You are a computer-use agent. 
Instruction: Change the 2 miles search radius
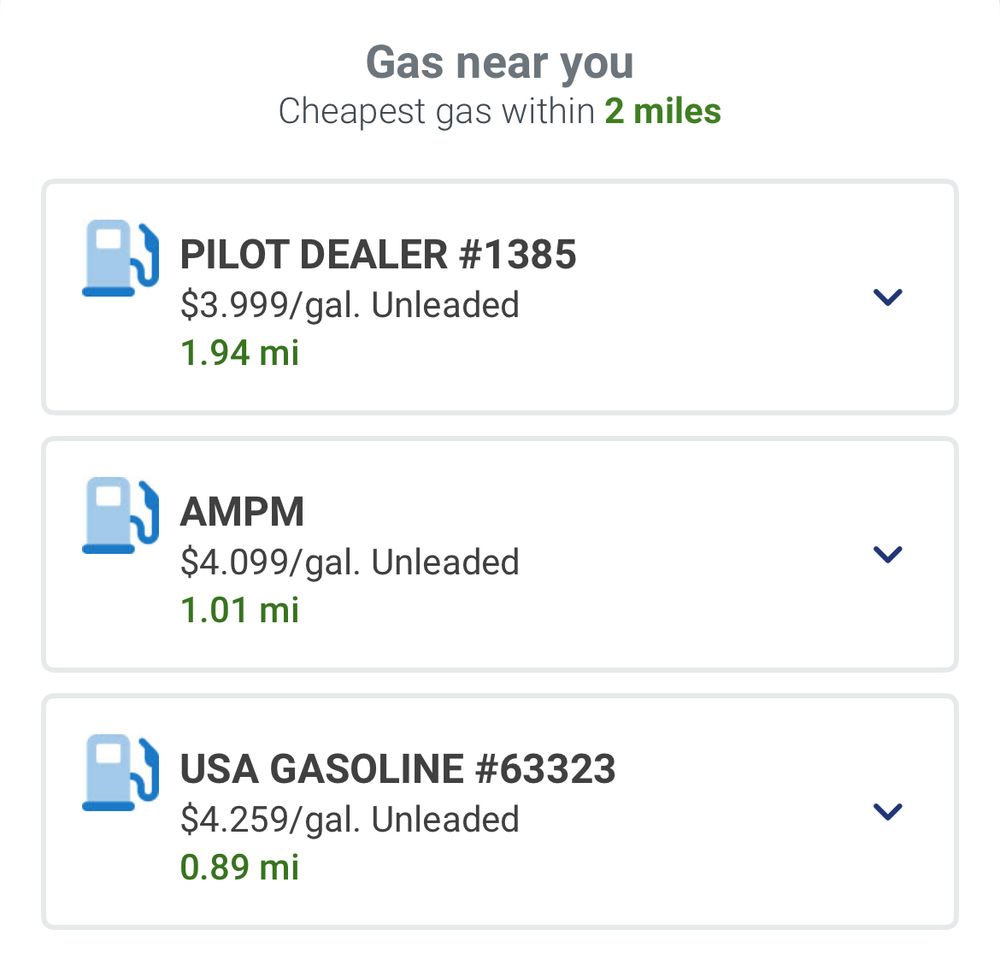pos(663,111)
